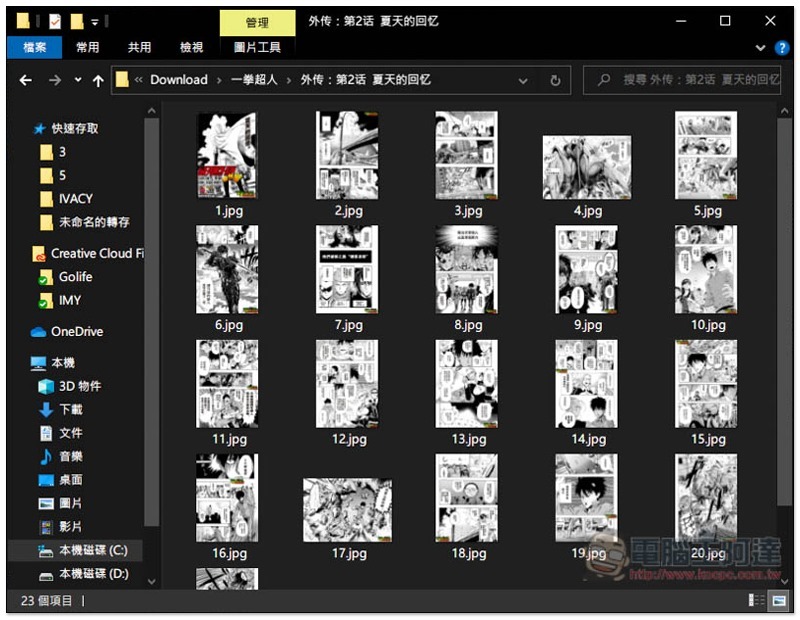The width and height of the screenshot is (800, 620).
Task: Click the 16.jpg file name
Action: (x=230, y=554)
